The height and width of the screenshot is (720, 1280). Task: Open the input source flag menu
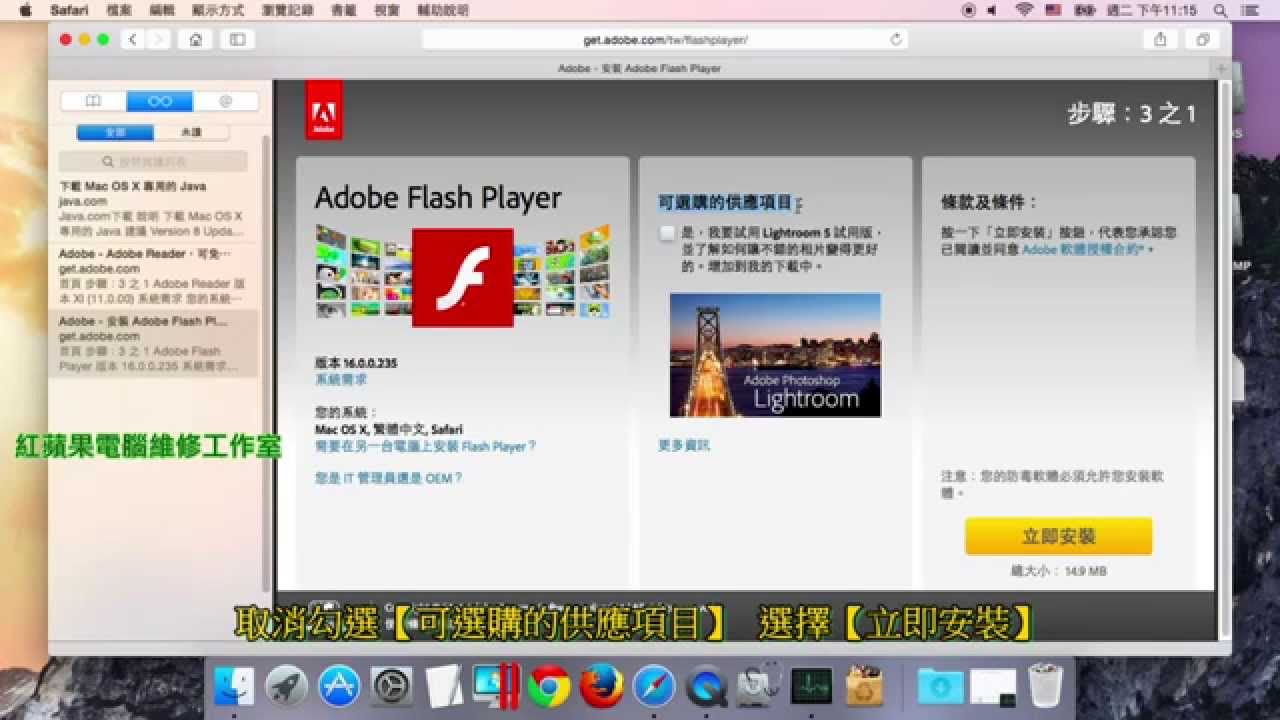(1053, 10)
